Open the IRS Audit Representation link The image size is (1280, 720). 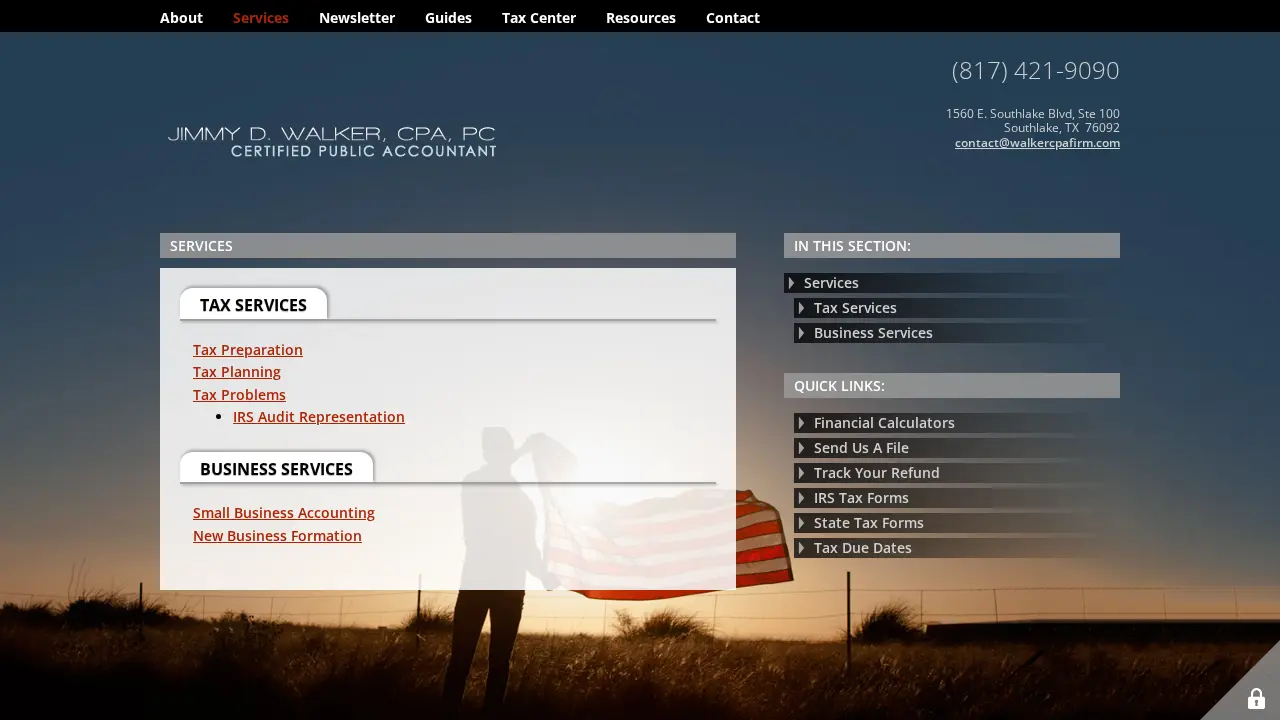(319, 417)
